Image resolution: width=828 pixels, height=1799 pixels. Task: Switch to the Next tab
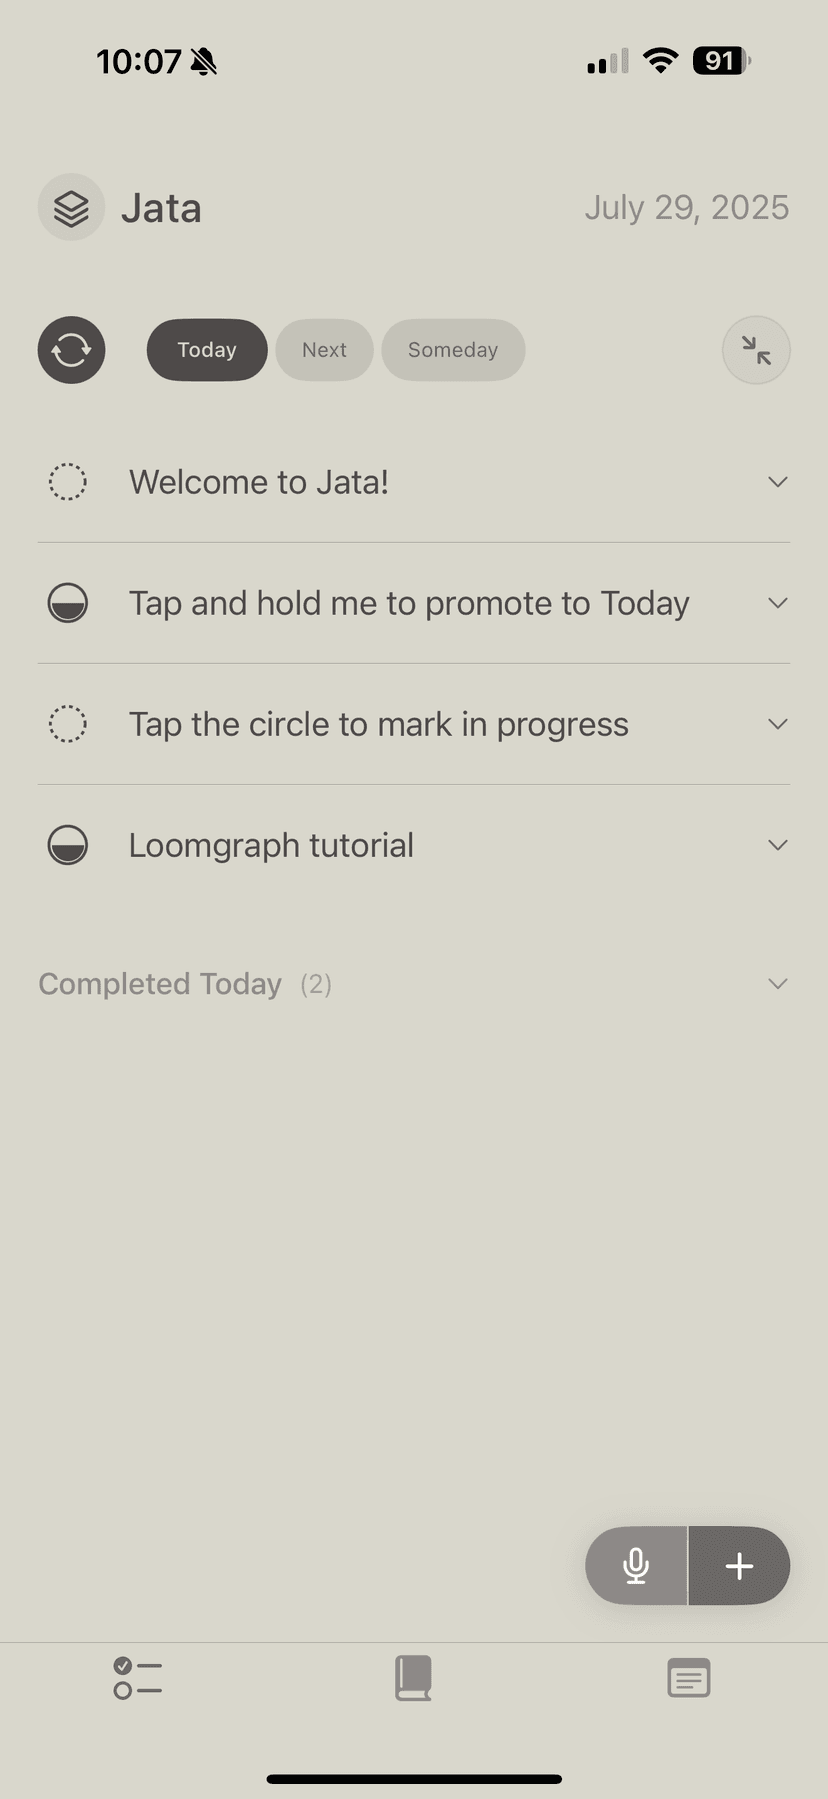(324, 350)
